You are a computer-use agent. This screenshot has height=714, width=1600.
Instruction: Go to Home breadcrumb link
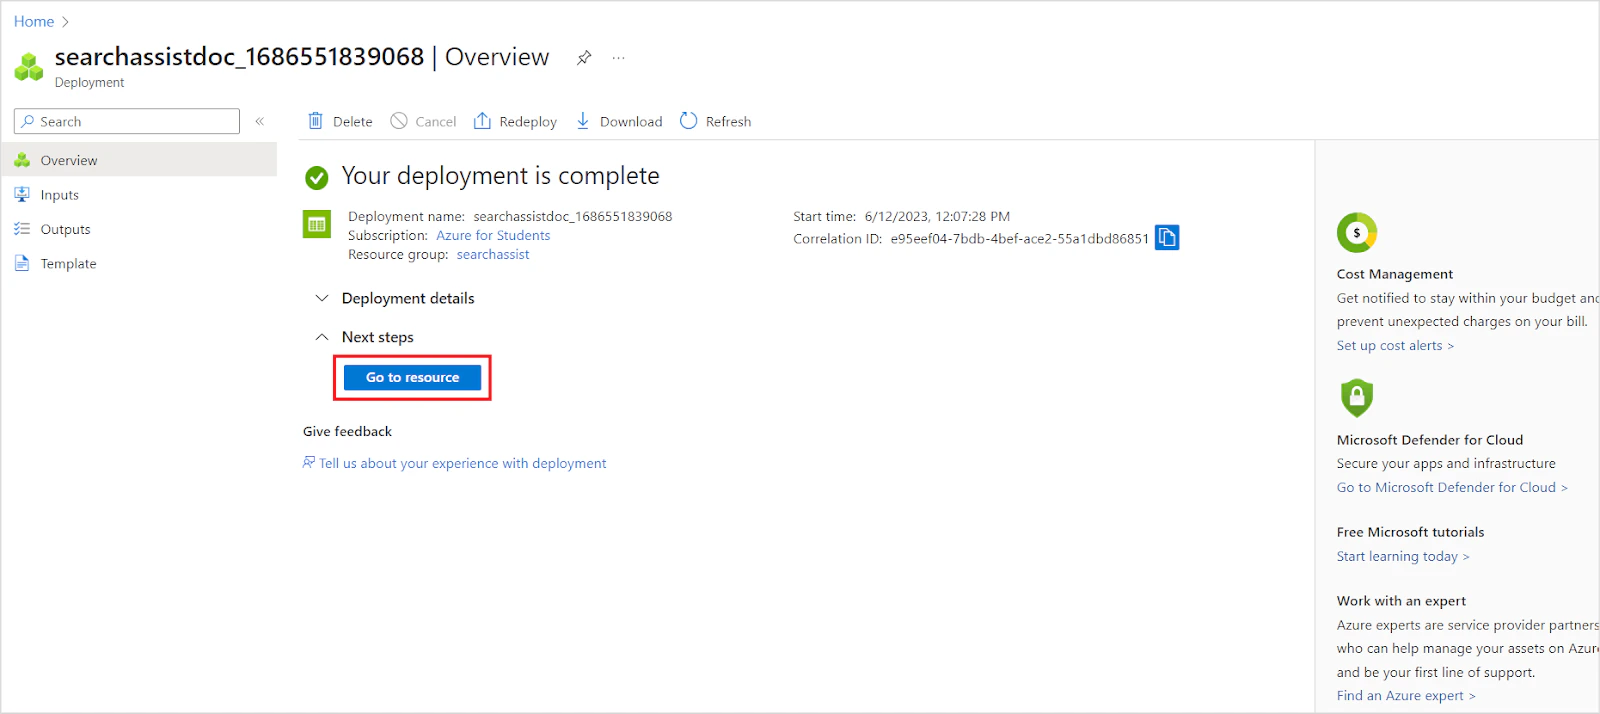pos(34,21)
